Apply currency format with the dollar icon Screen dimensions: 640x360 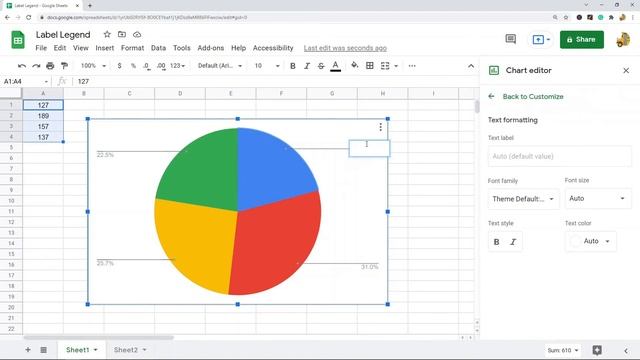coord(119,66)
